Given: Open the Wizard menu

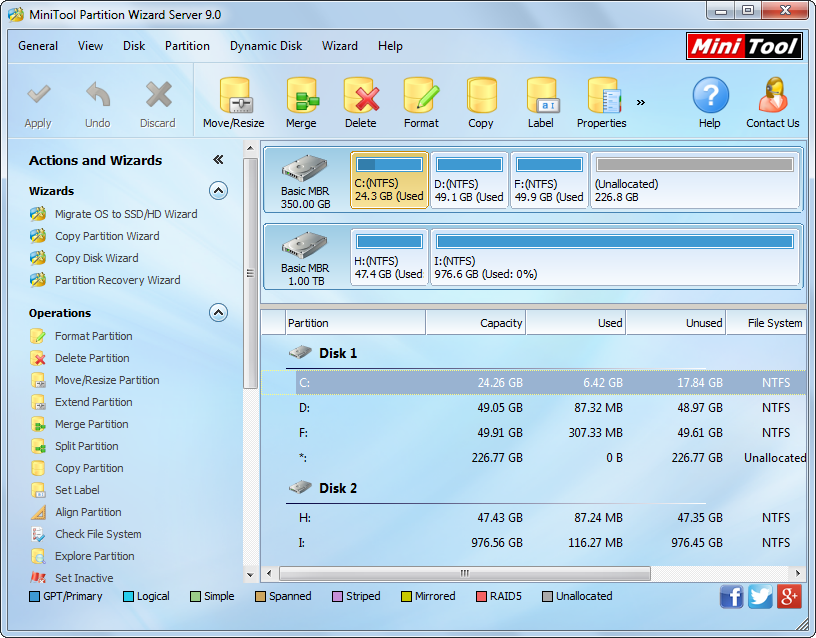Looking at the screenshot, I should (x=340, y=46).
